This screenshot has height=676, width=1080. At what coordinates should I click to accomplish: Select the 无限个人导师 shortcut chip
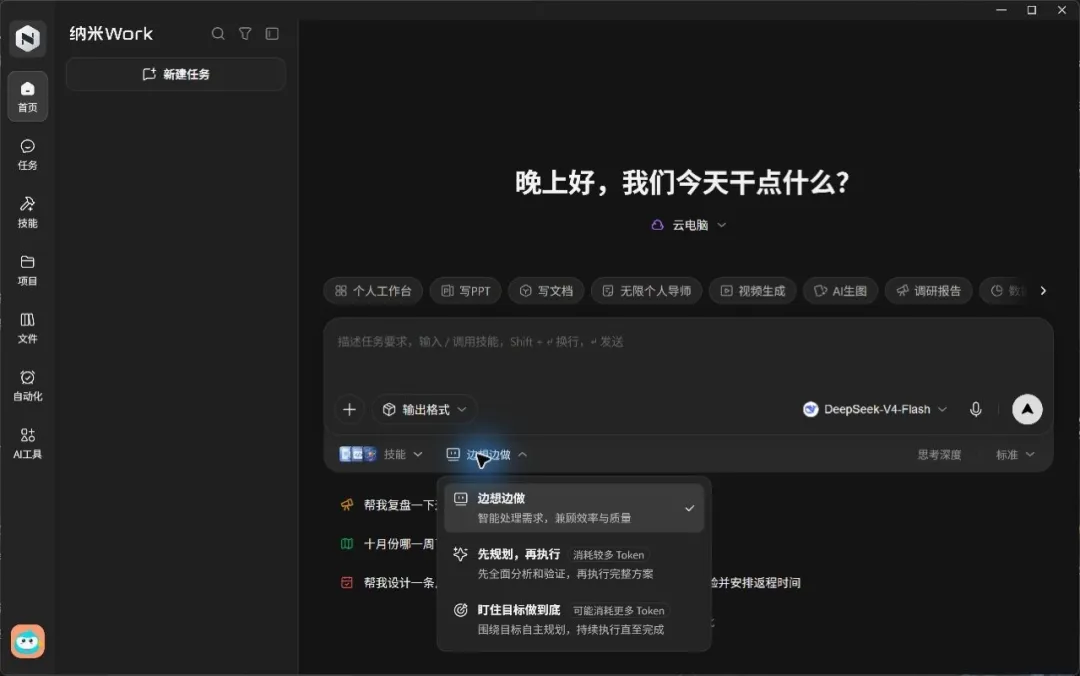click(x=646, y=291)
